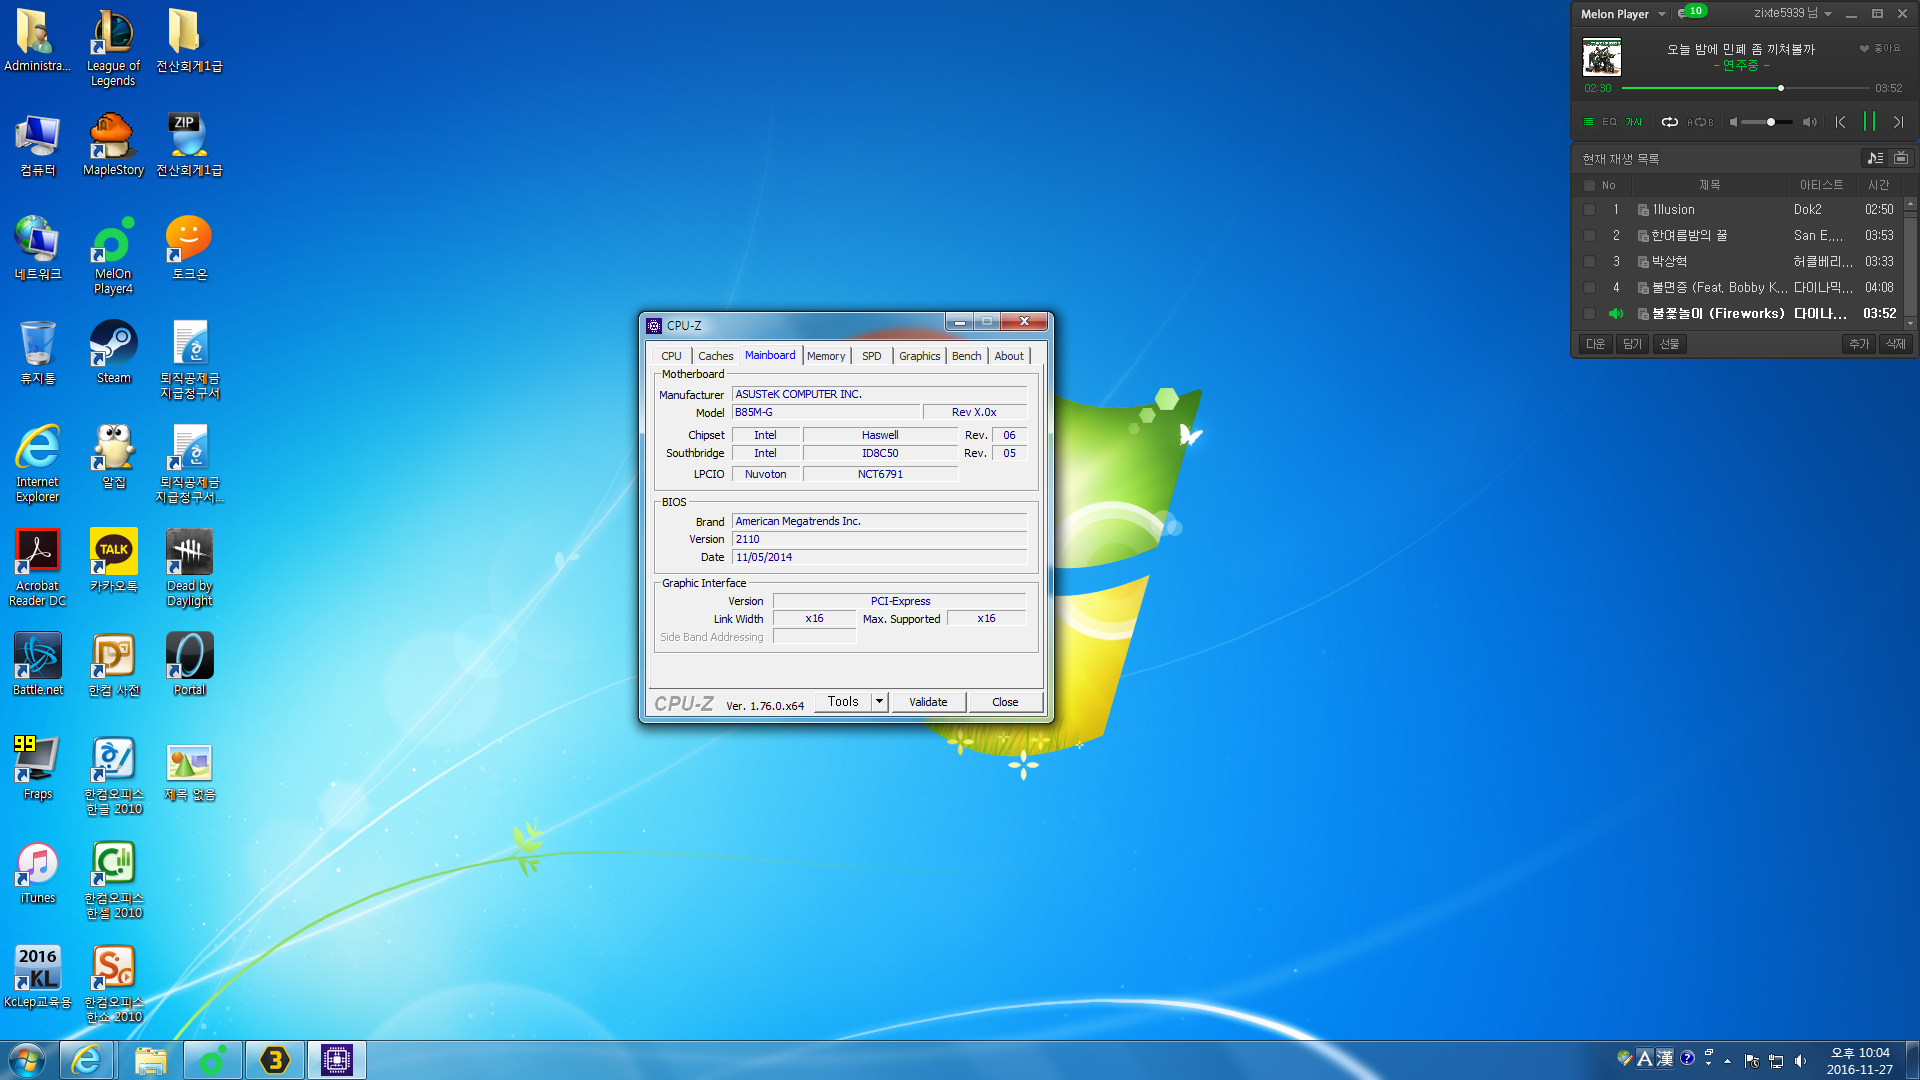Click the Melon volume slider handle
The height and width of the screenshot is (1080, 1920).
(x=1771, y=122)
